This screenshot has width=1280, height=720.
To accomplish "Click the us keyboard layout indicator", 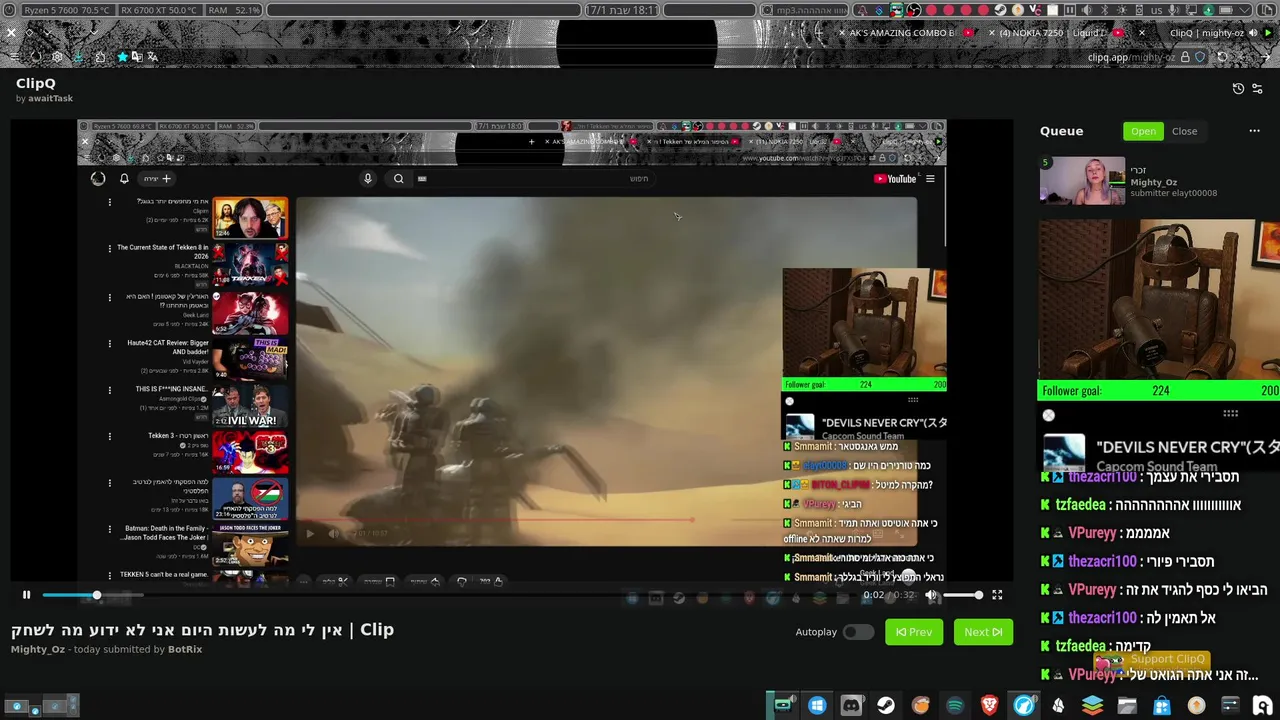I will (x=1156, y=10).
